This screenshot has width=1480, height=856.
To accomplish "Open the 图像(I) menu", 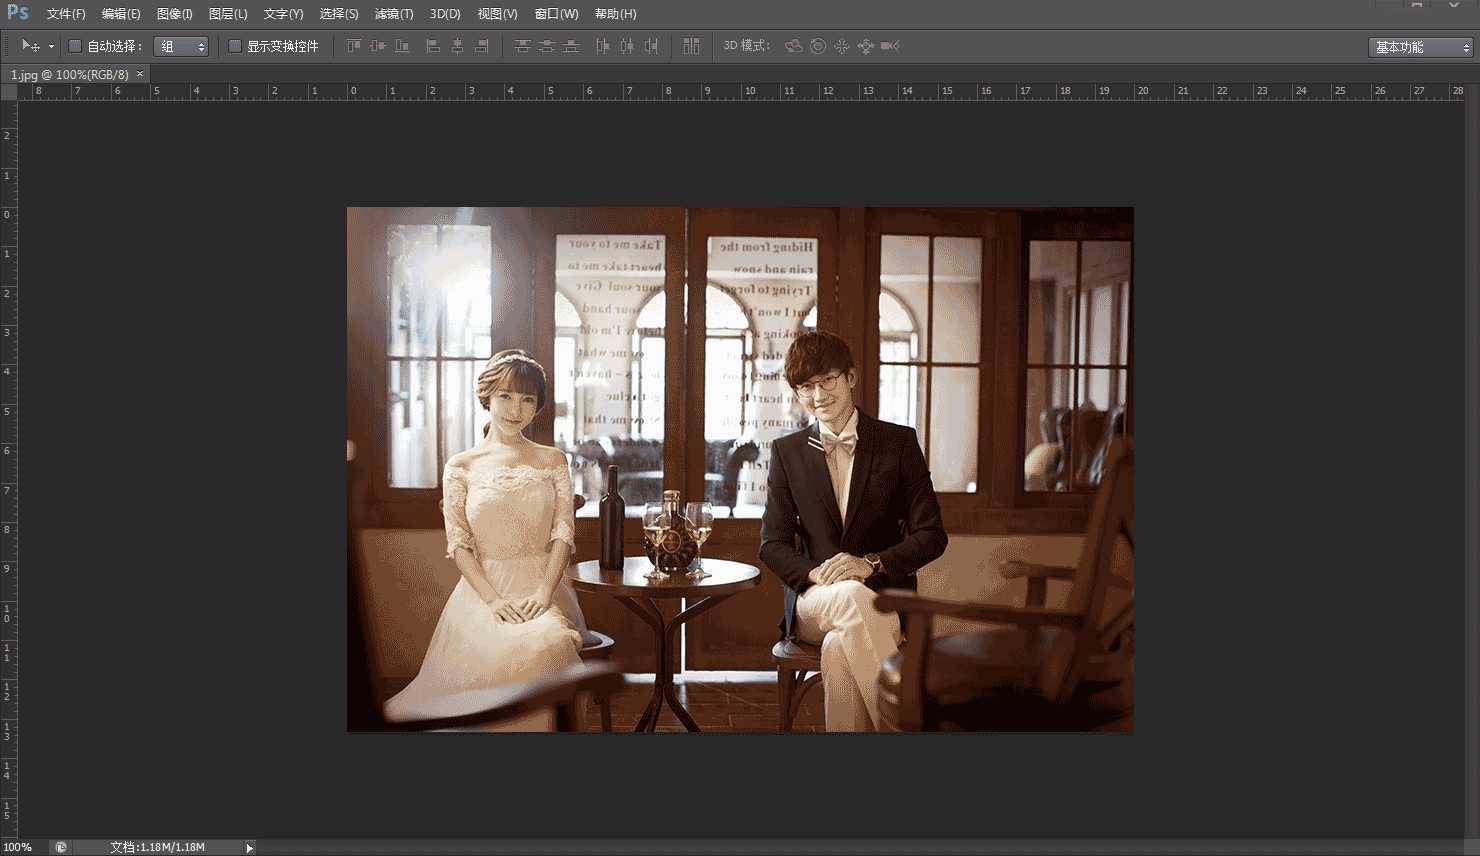I will (174, 13).
